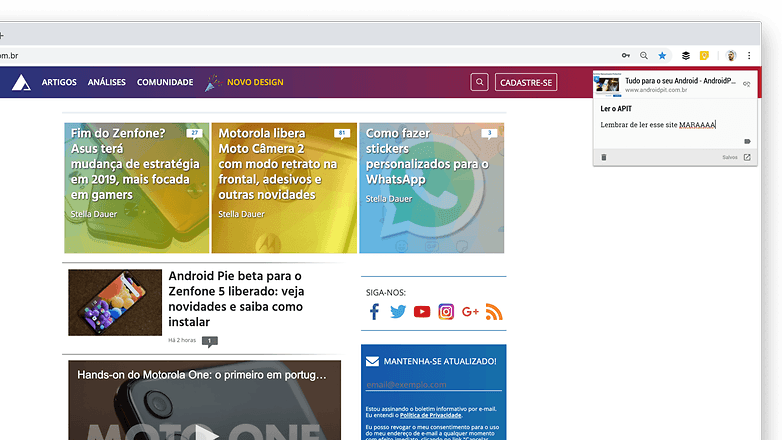Click the comment bubble showing 27

(195, 134)
